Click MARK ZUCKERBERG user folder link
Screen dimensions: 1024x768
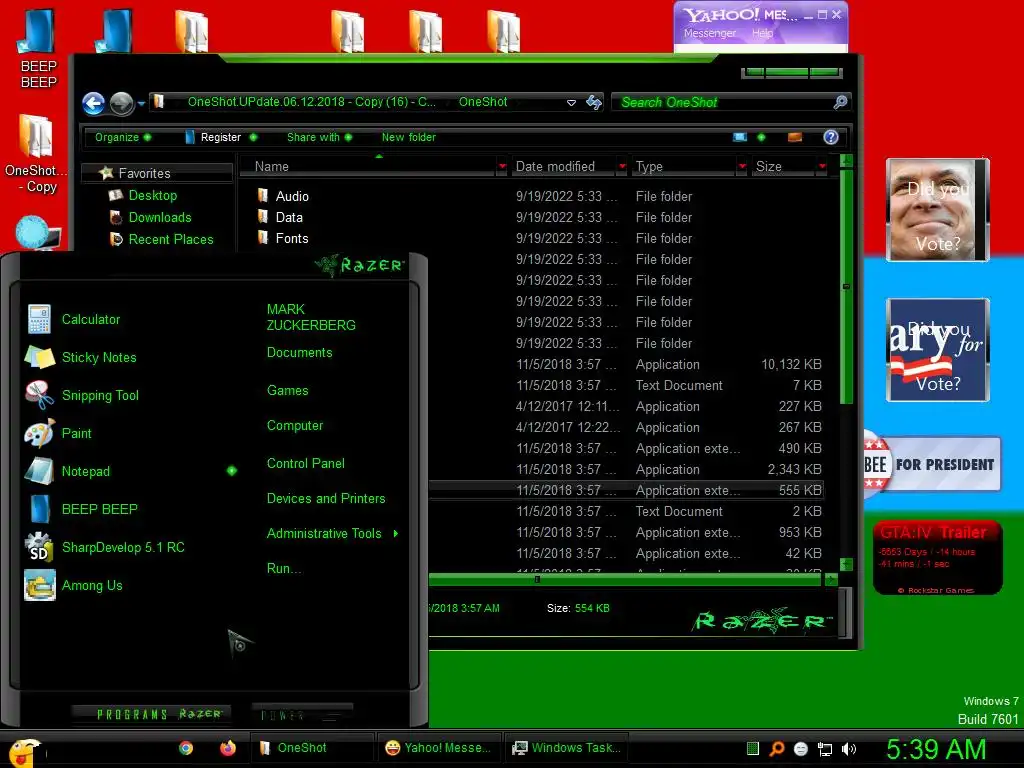pos(311,317)
